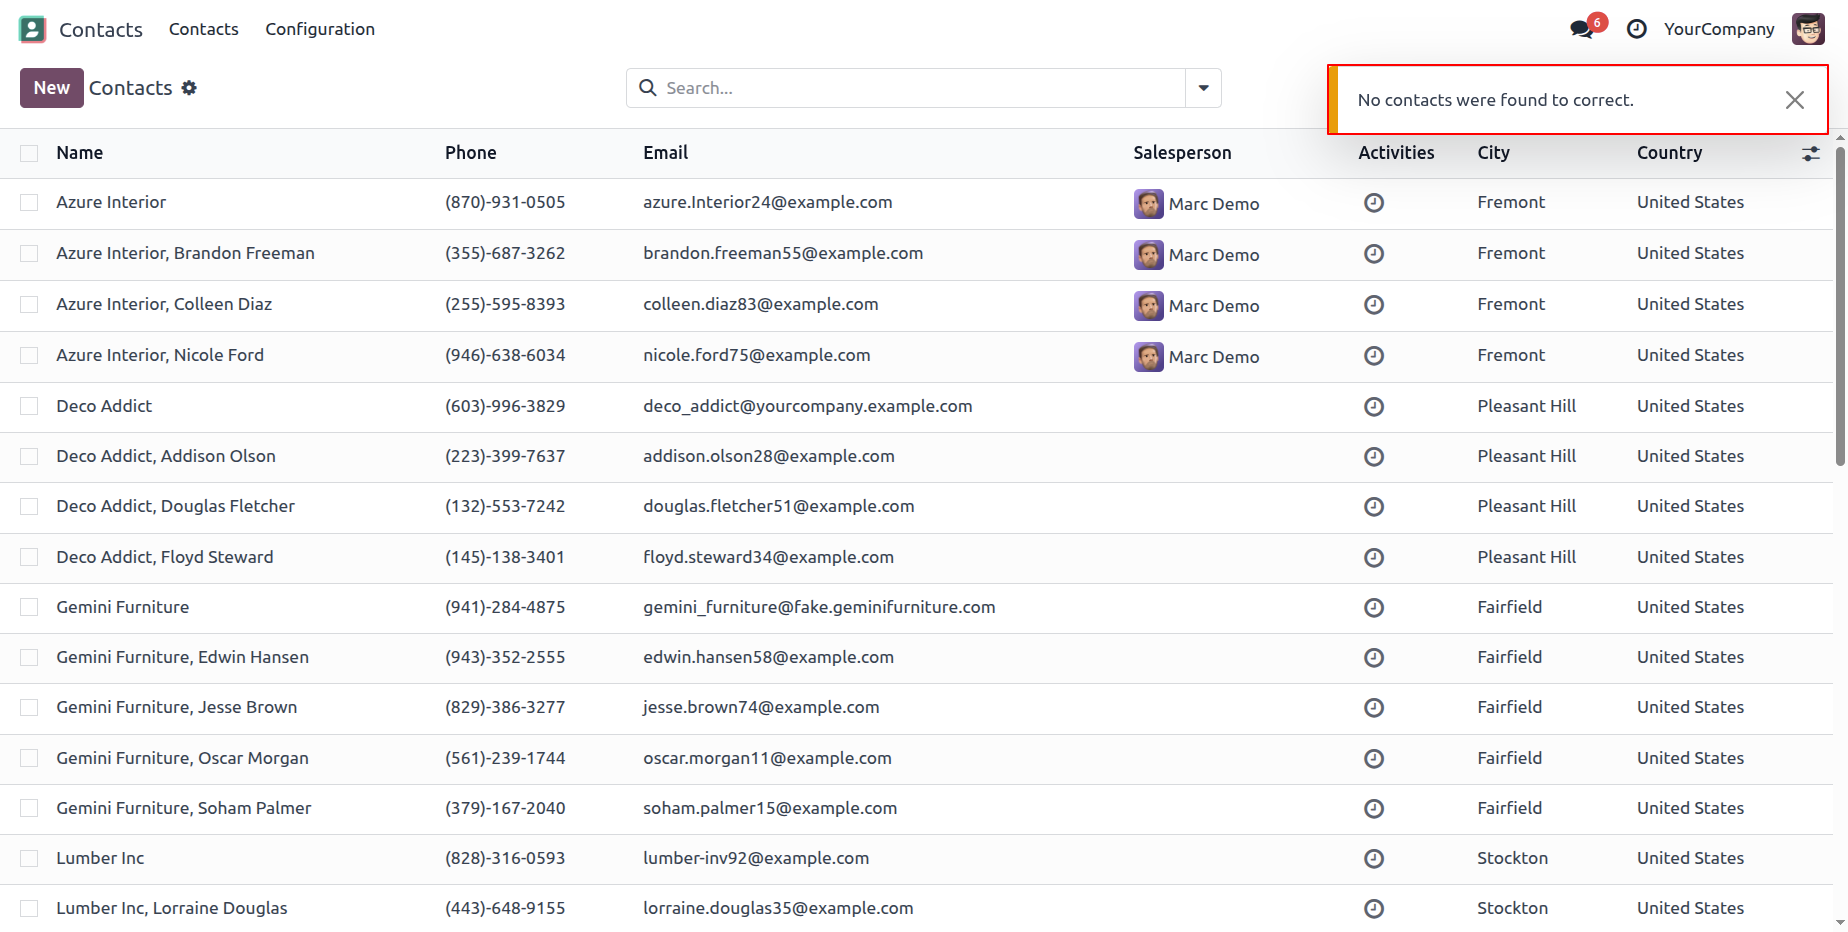Image resolution: width=1848 pixels, height=932 pixels.
Task: Open the YourCompany company switcher
Action: tap(1719, 29)
